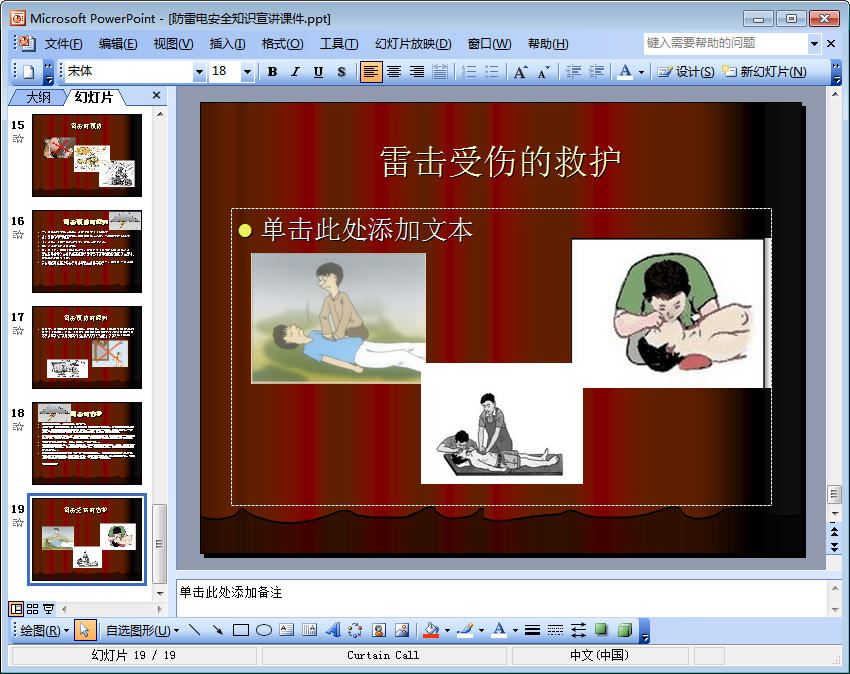This screenshot has height=674, width=850.
Task: Insert a horizontal text box
Action: pyautogui.click(x=287, y=630)
